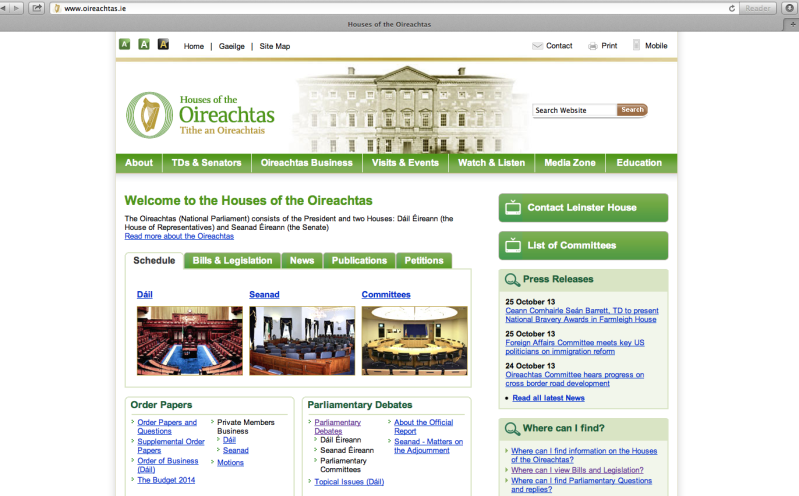Open Where can I view Bills link
This screenshot has height=496, width=799.
coord(577,470)
